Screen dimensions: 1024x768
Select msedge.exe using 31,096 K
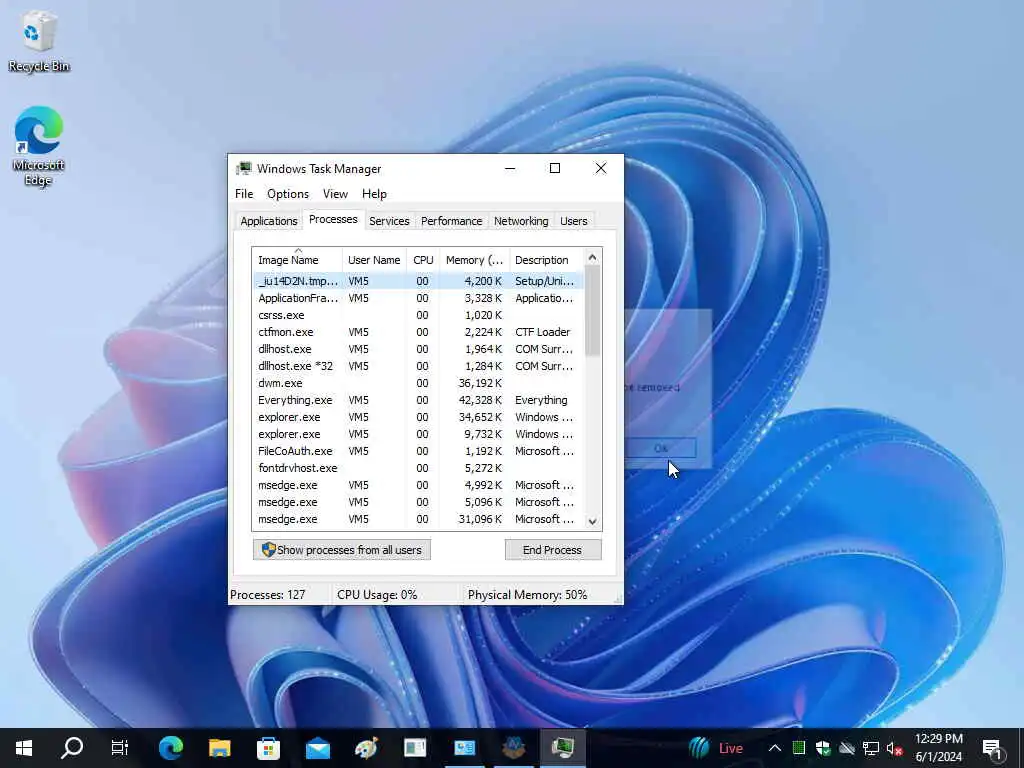(x=418, y=519)
